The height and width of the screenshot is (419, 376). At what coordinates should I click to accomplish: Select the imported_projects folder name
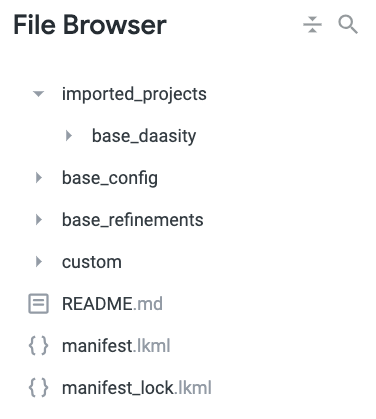click(134, 94)
